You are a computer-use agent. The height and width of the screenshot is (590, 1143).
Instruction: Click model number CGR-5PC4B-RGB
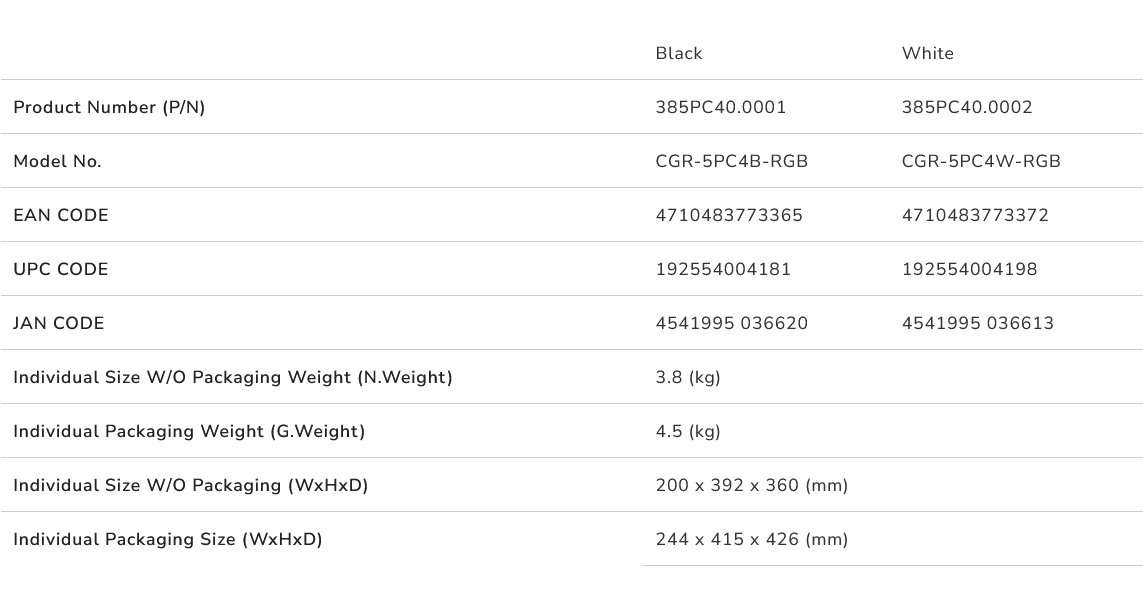731,162
